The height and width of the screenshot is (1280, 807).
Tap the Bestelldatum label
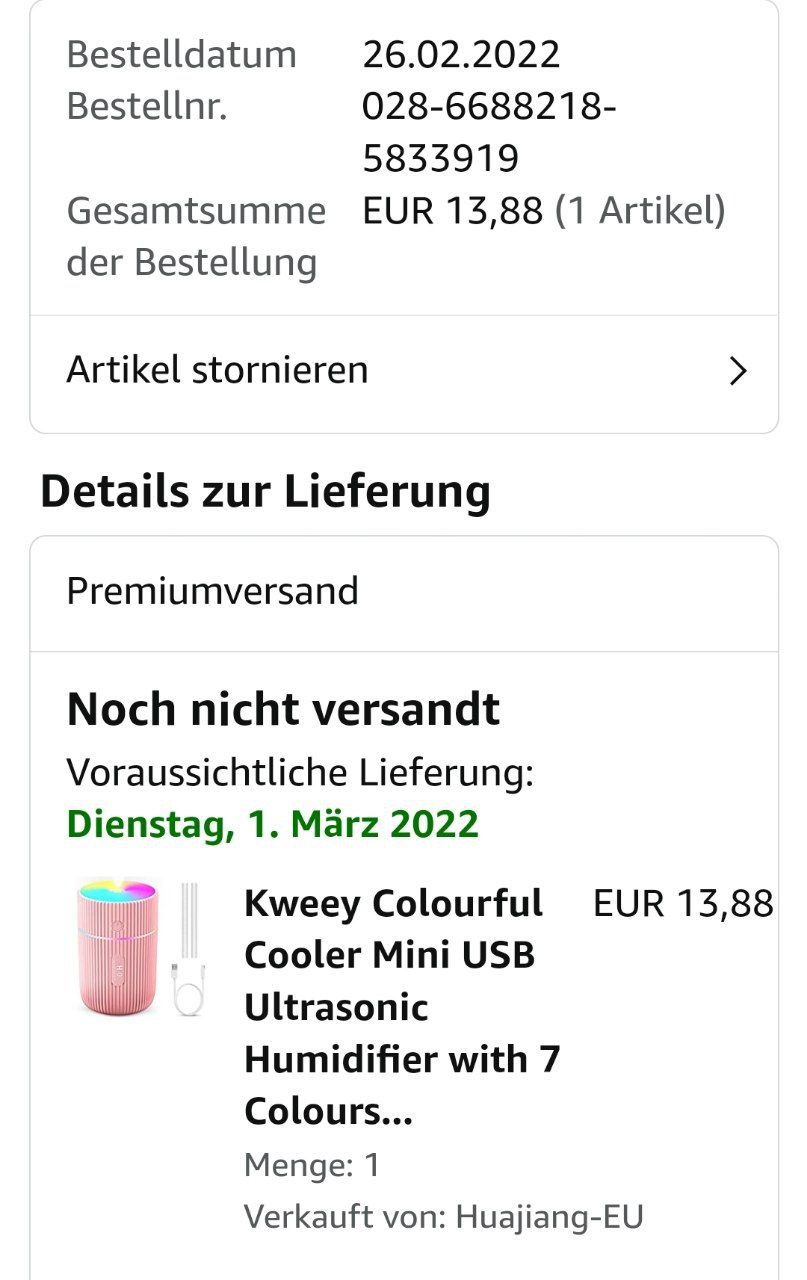pyautogui.click(x=181, y=54)
